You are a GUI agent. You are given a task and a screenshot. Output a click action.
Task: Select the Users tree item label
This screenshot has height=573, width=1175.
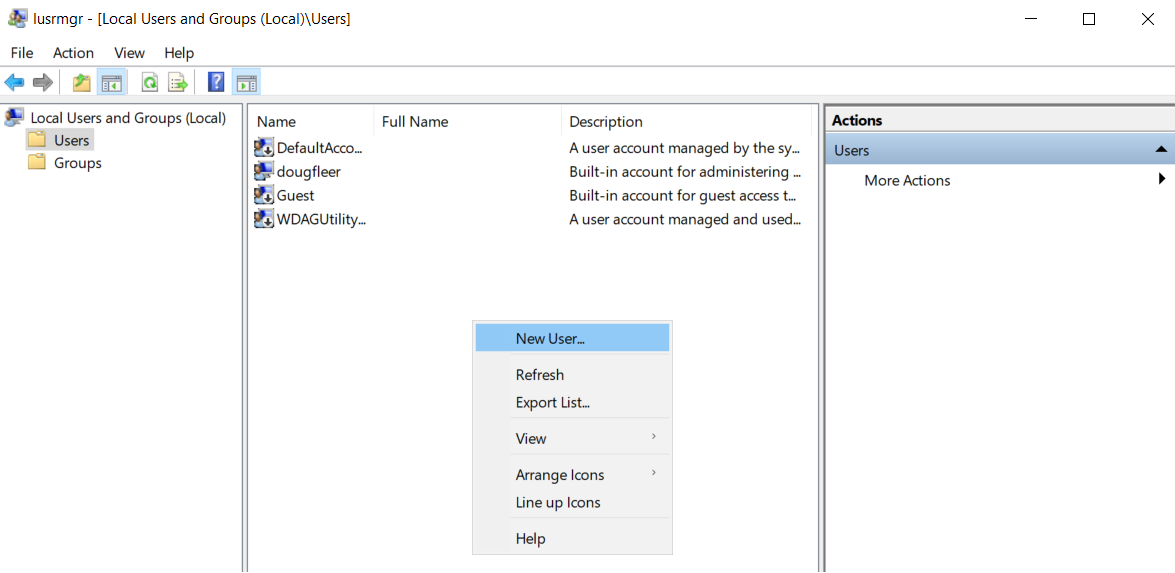tap(71, 140)
